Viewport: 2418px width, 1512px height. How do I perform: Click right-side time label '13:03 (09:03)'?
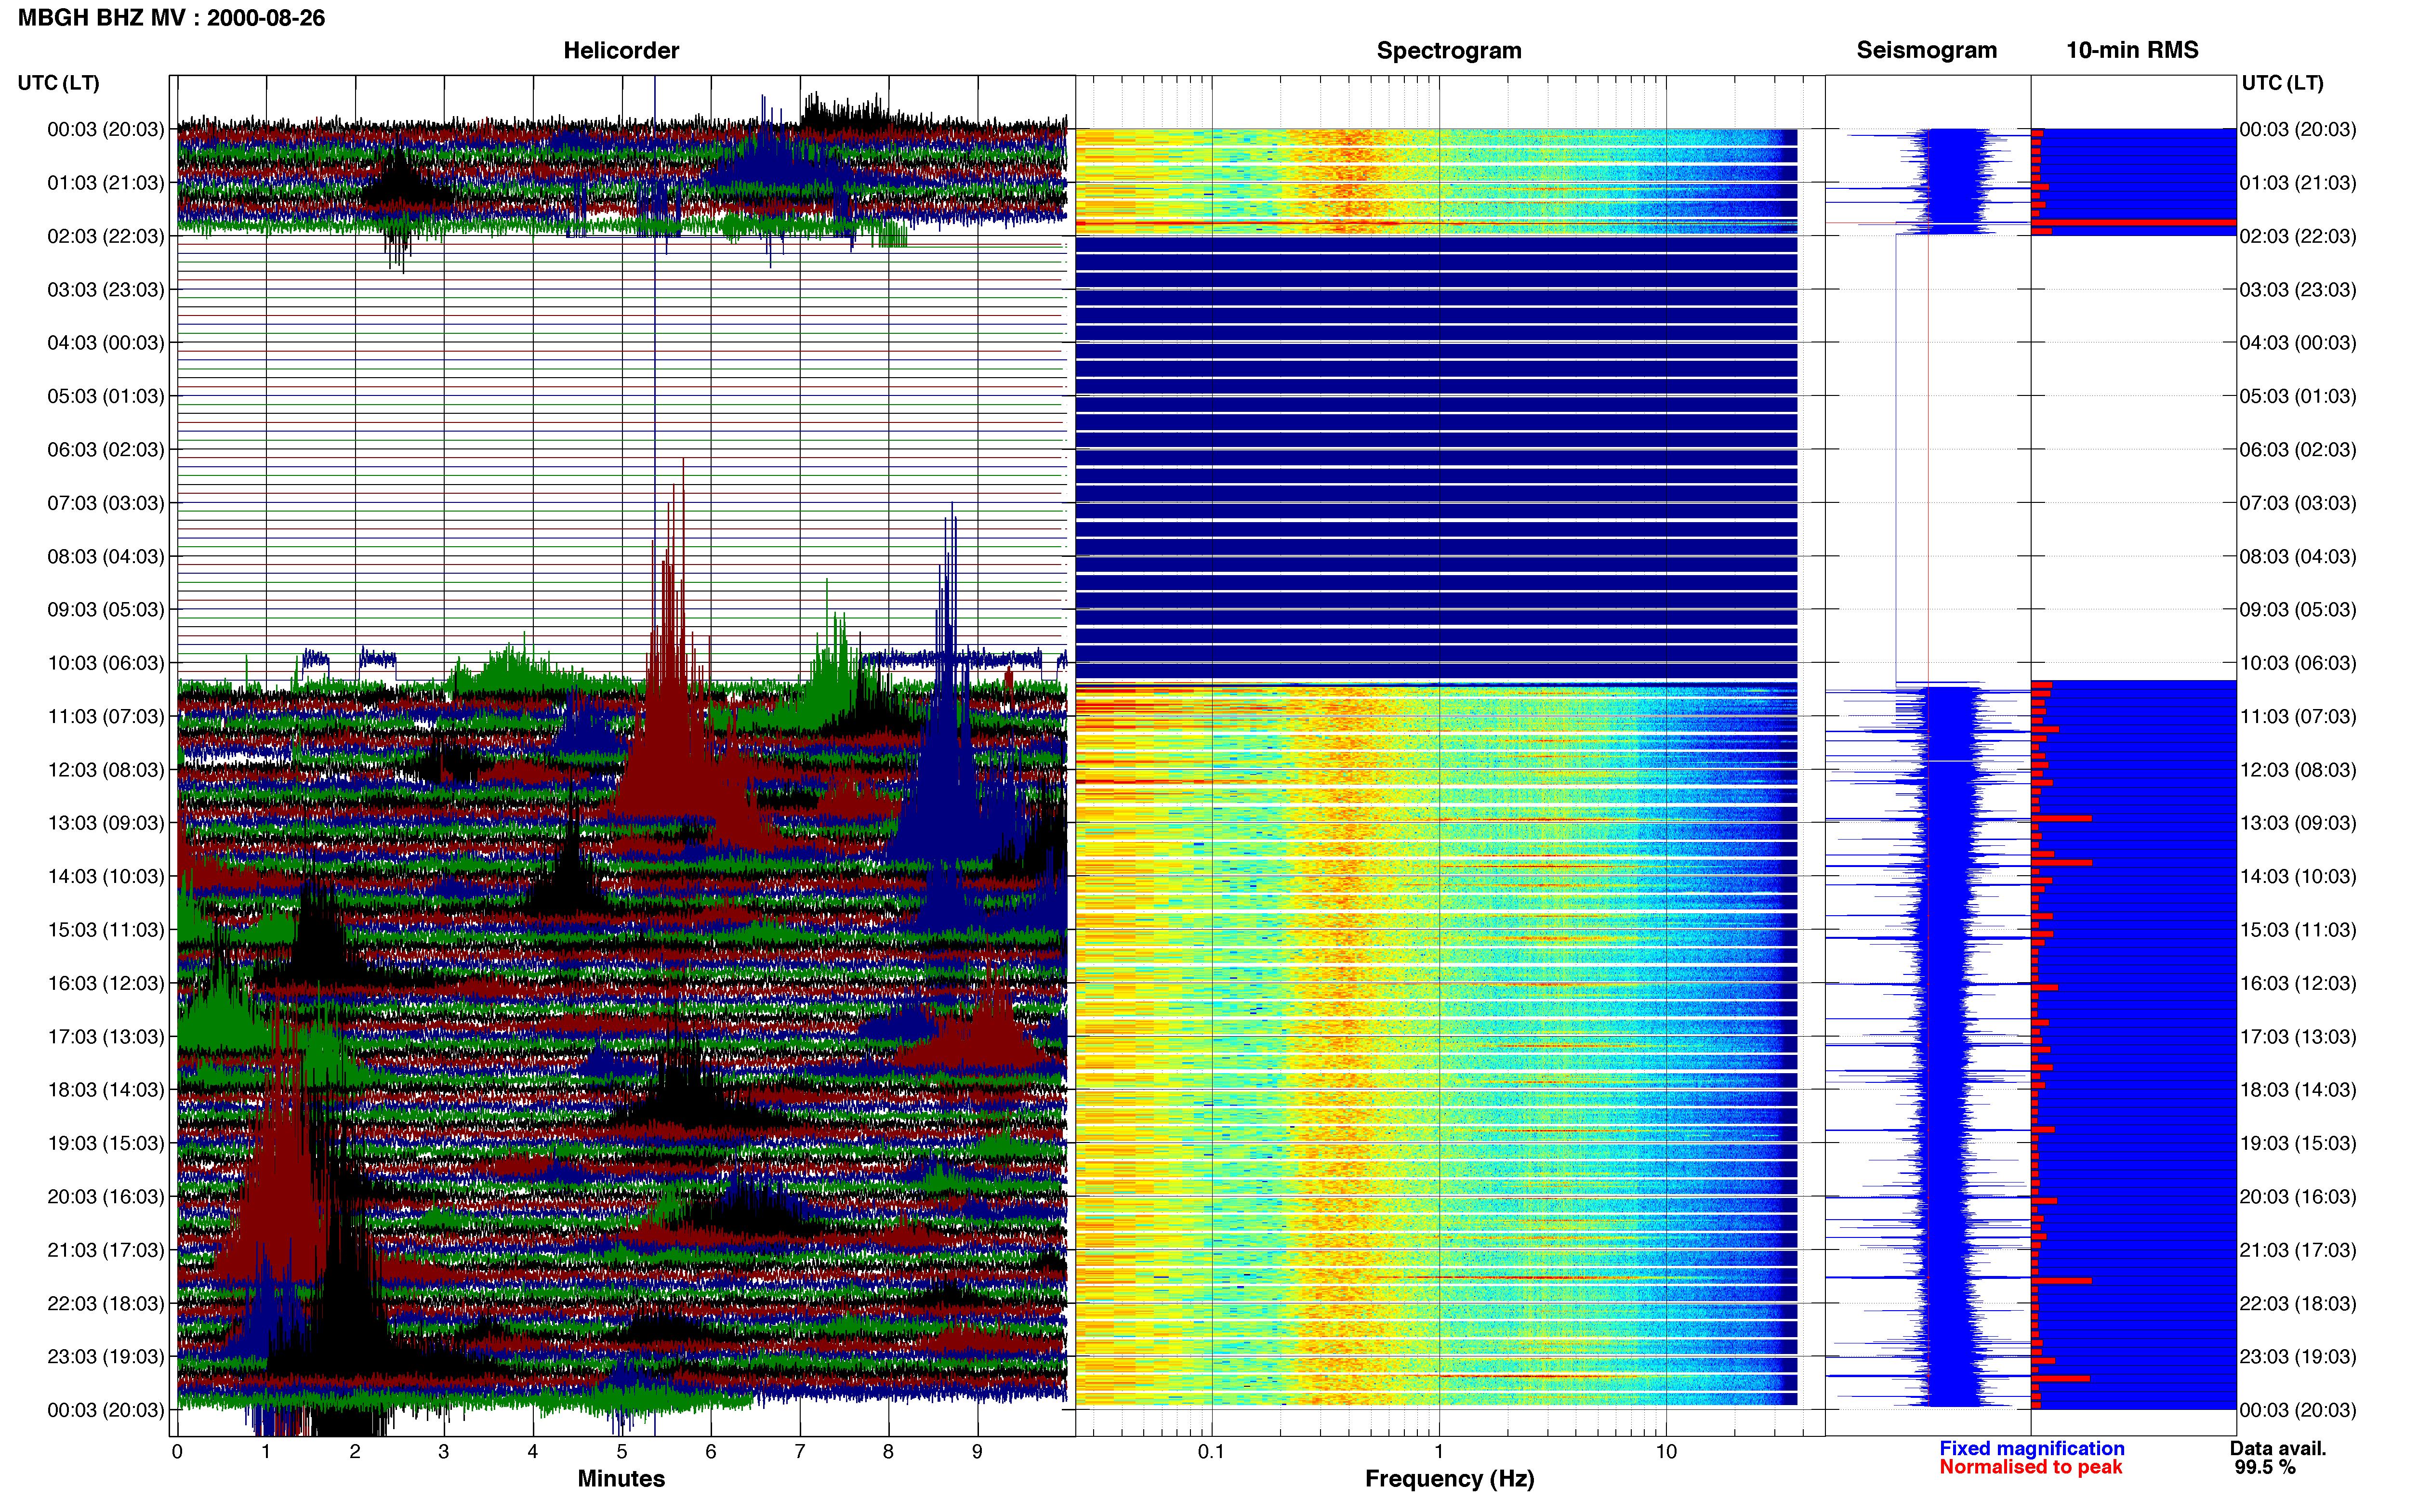[2297, 823]
